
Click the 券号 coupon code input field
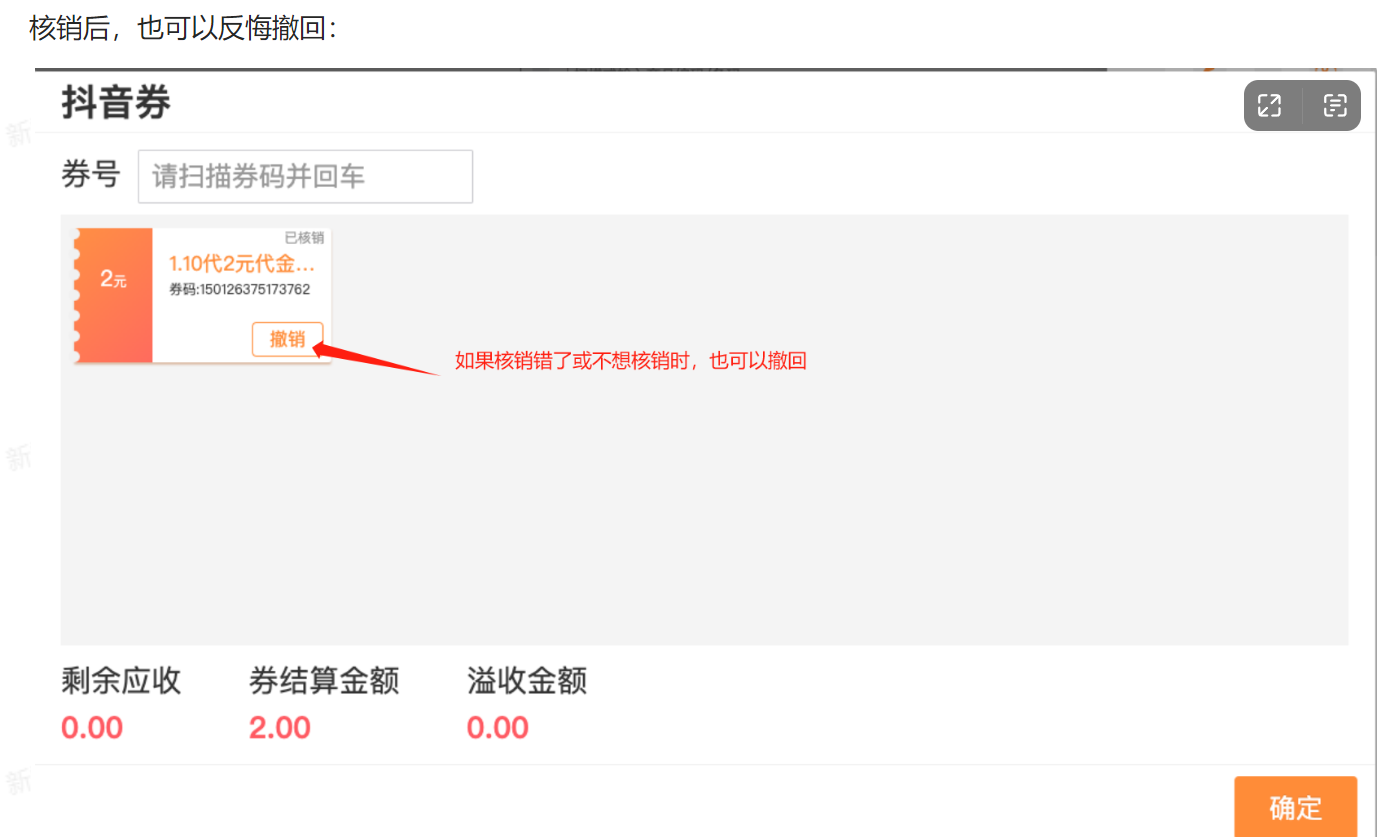coord(305,176)
